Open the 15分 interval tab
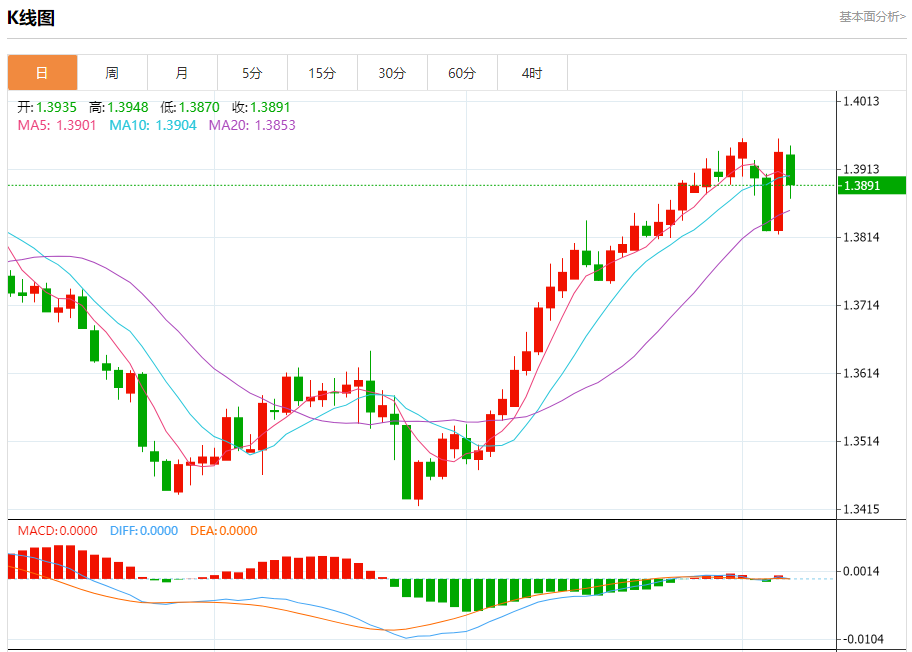Viewport: 912px width, 652px height. [x=322, y=73]
